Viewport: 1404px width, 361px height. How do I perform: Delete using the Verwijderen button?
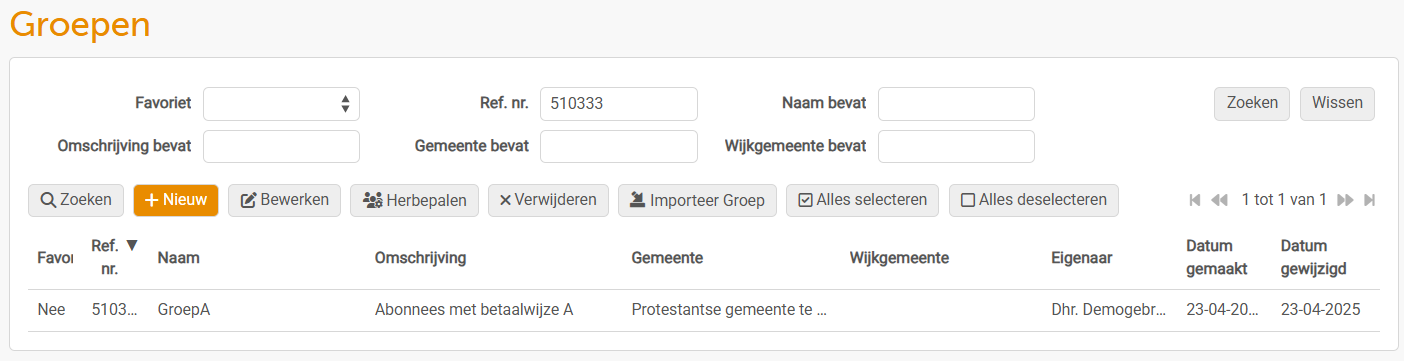(x=548, y=200)
